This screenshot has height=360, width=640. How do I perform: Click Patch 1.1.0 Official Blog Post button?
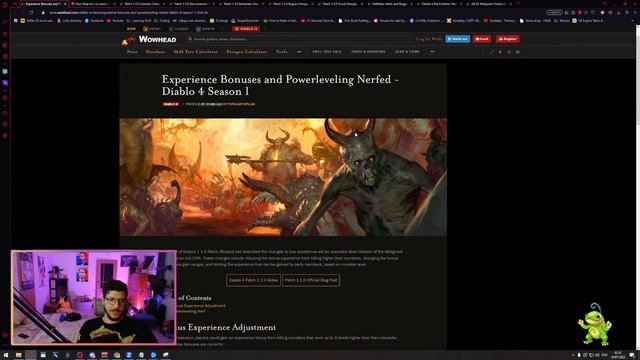(x=311, y=280)
